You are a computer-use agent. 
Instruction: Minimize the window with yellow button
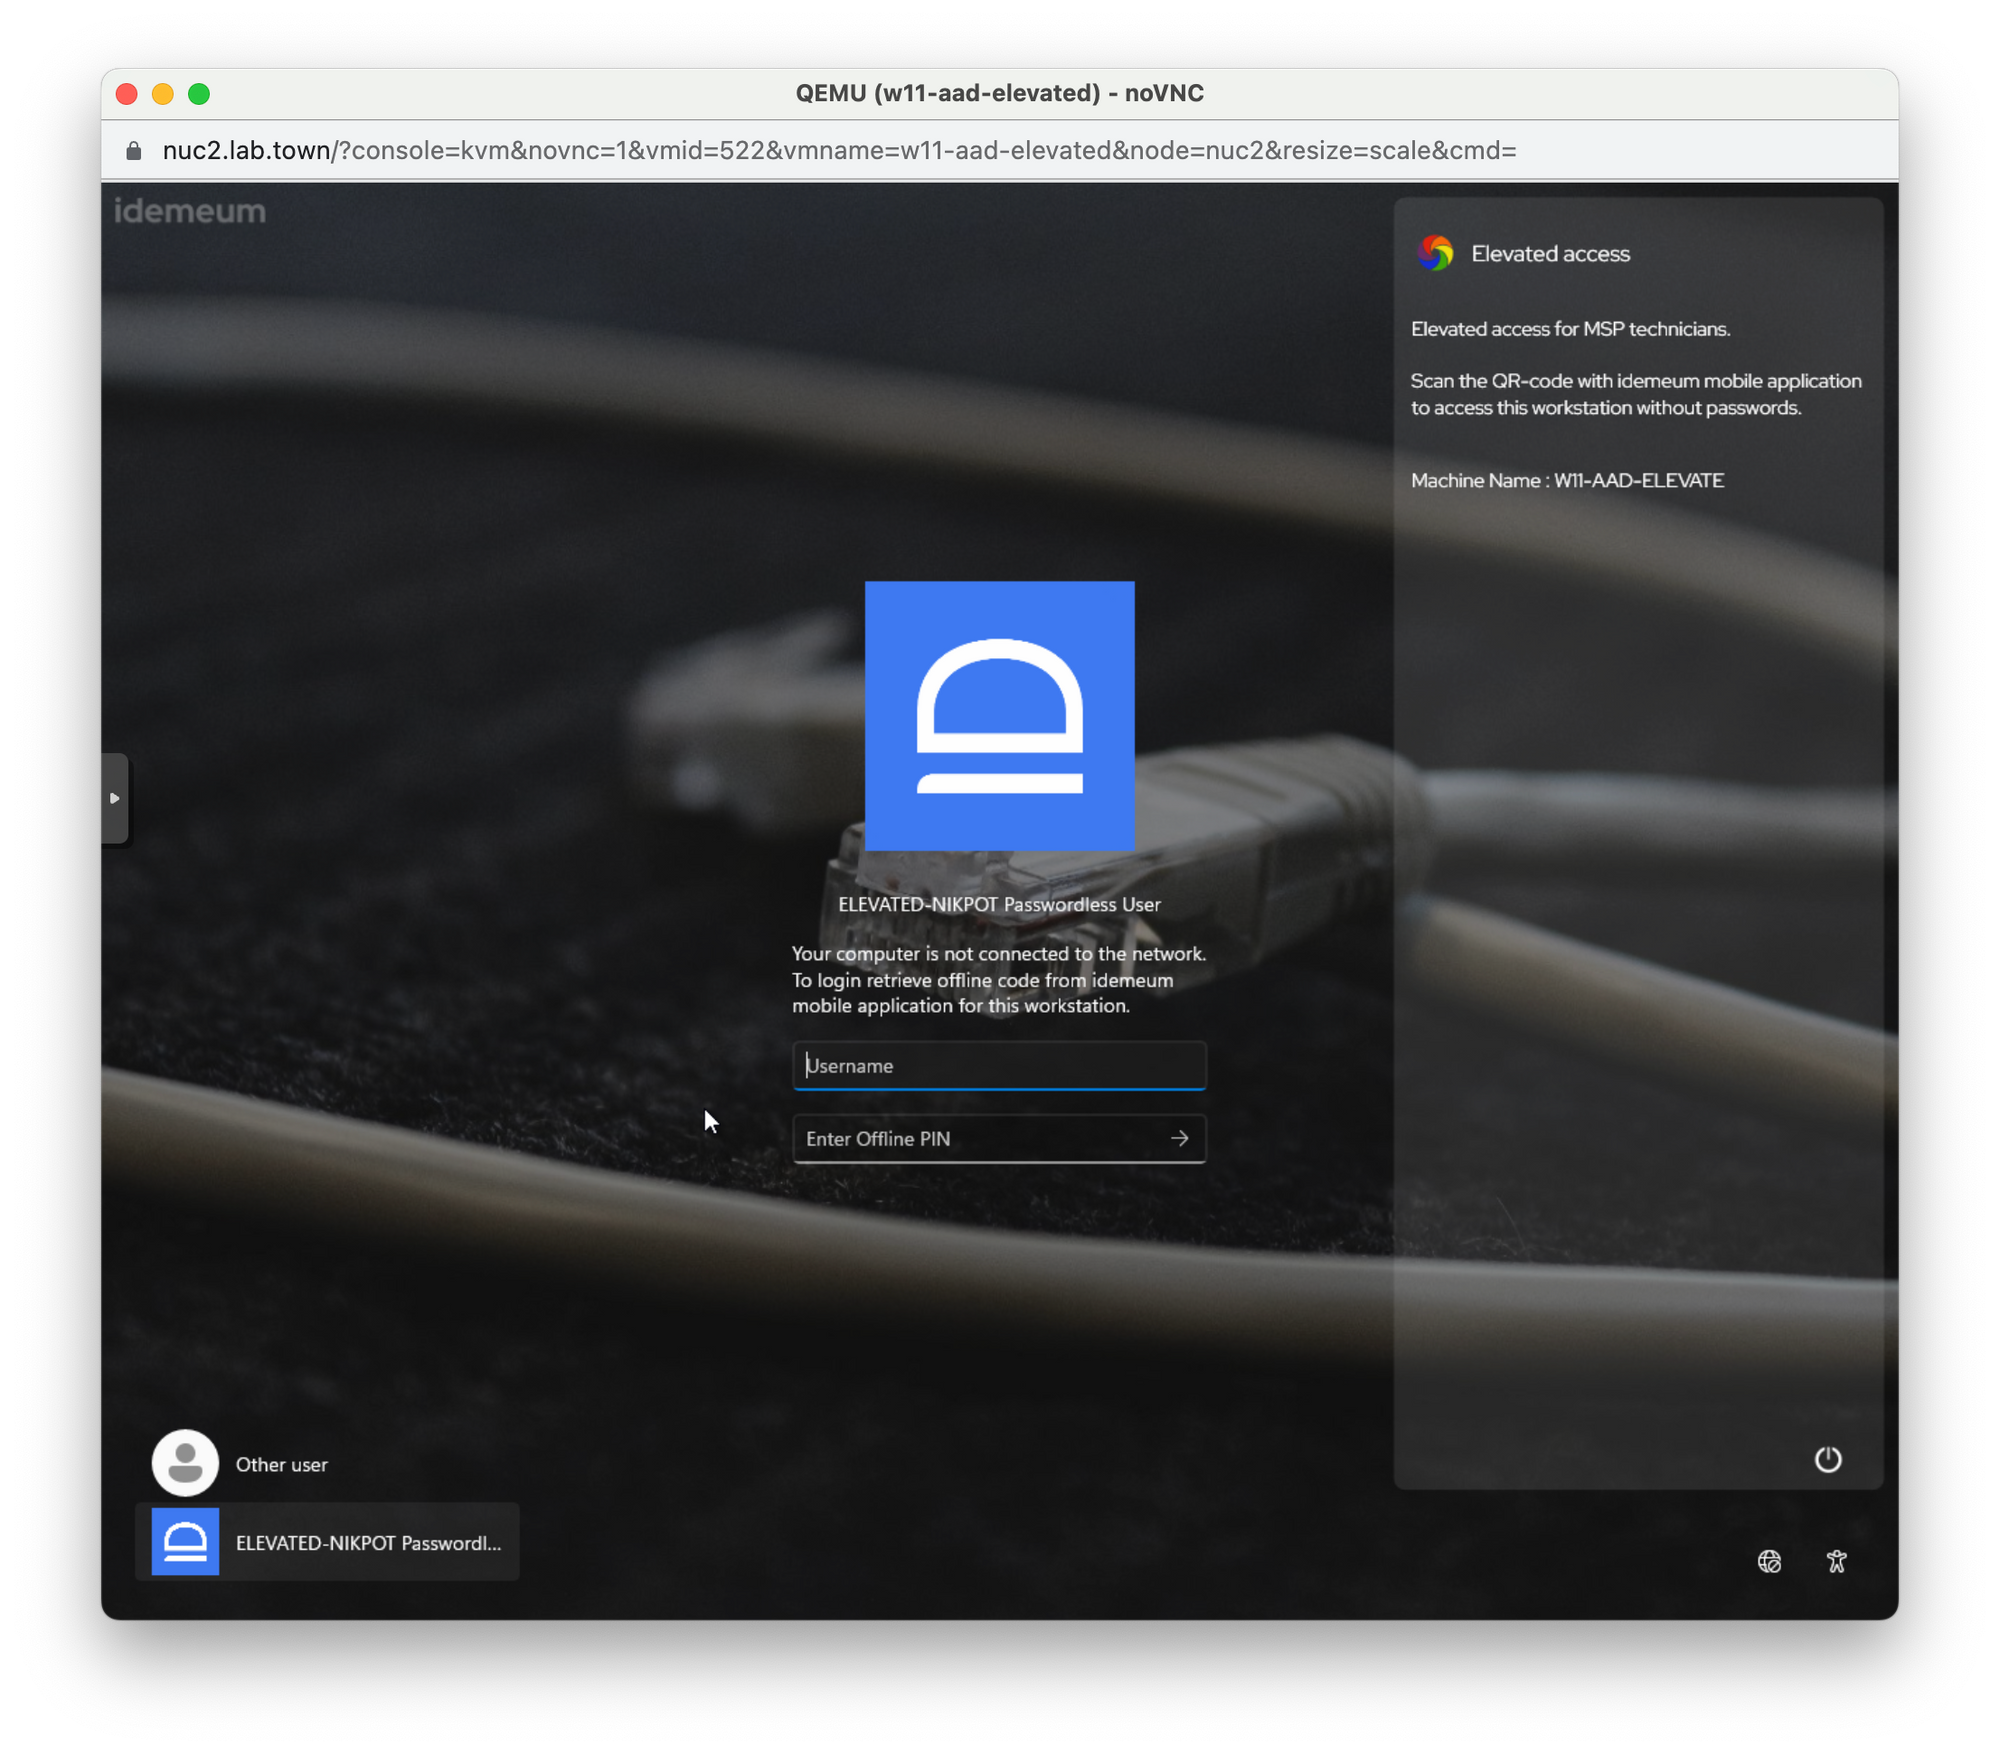[163, 94]
